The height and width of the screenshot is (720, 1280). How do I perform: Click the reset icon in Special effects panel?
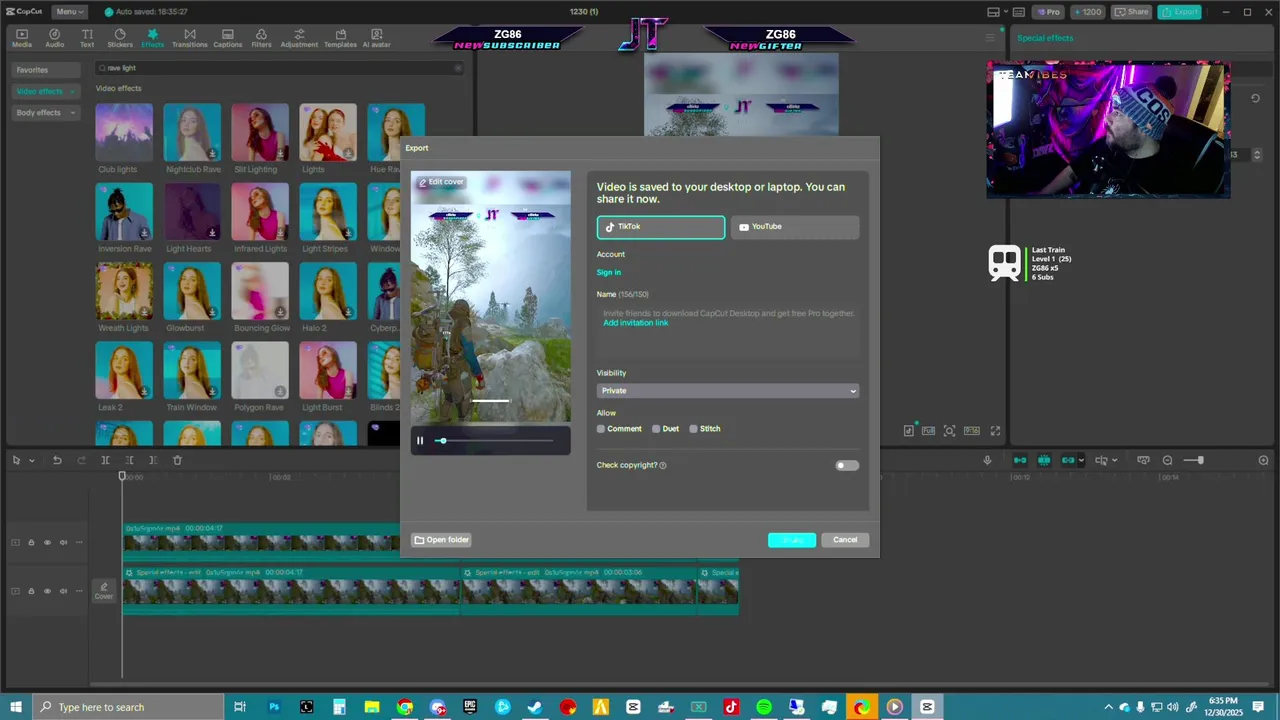point(1256,98)
